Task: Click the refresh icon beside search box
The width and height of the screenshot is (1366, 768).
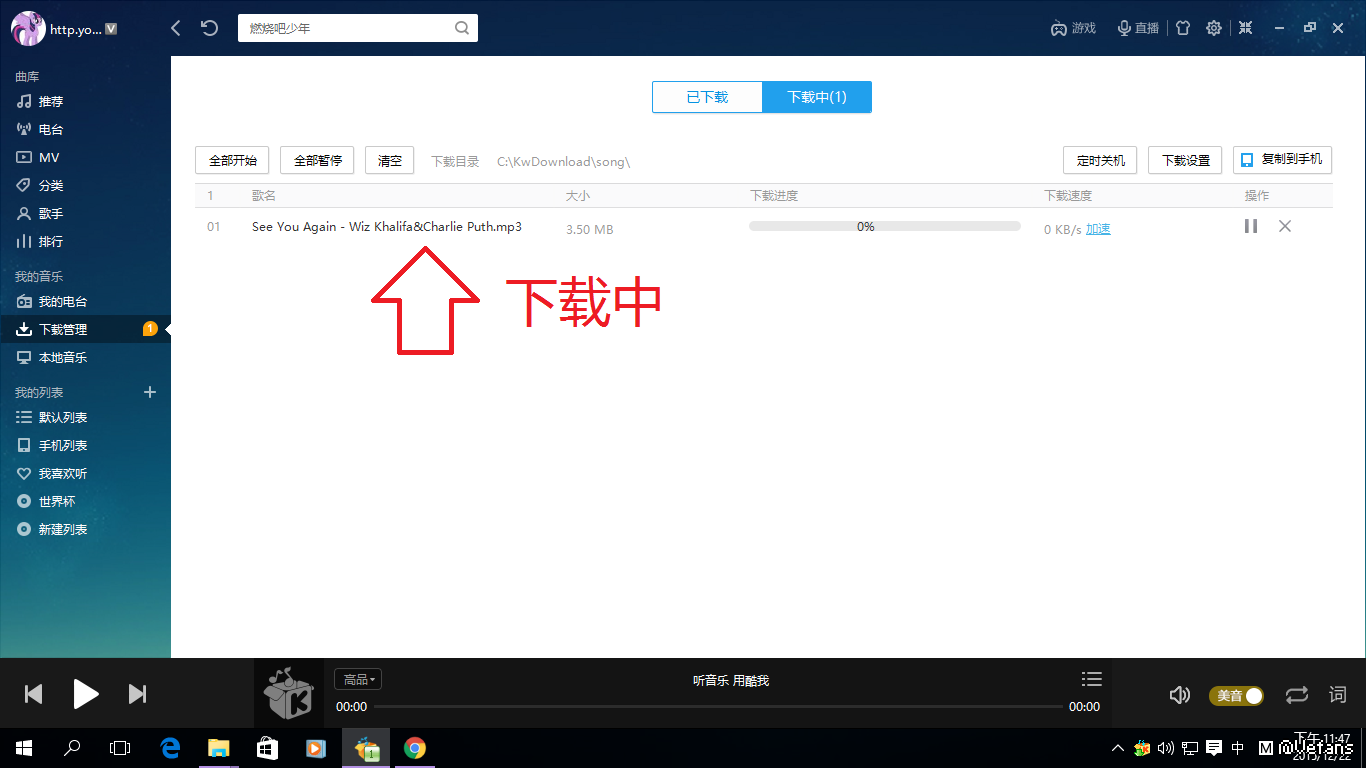Action: pos(209,28)
